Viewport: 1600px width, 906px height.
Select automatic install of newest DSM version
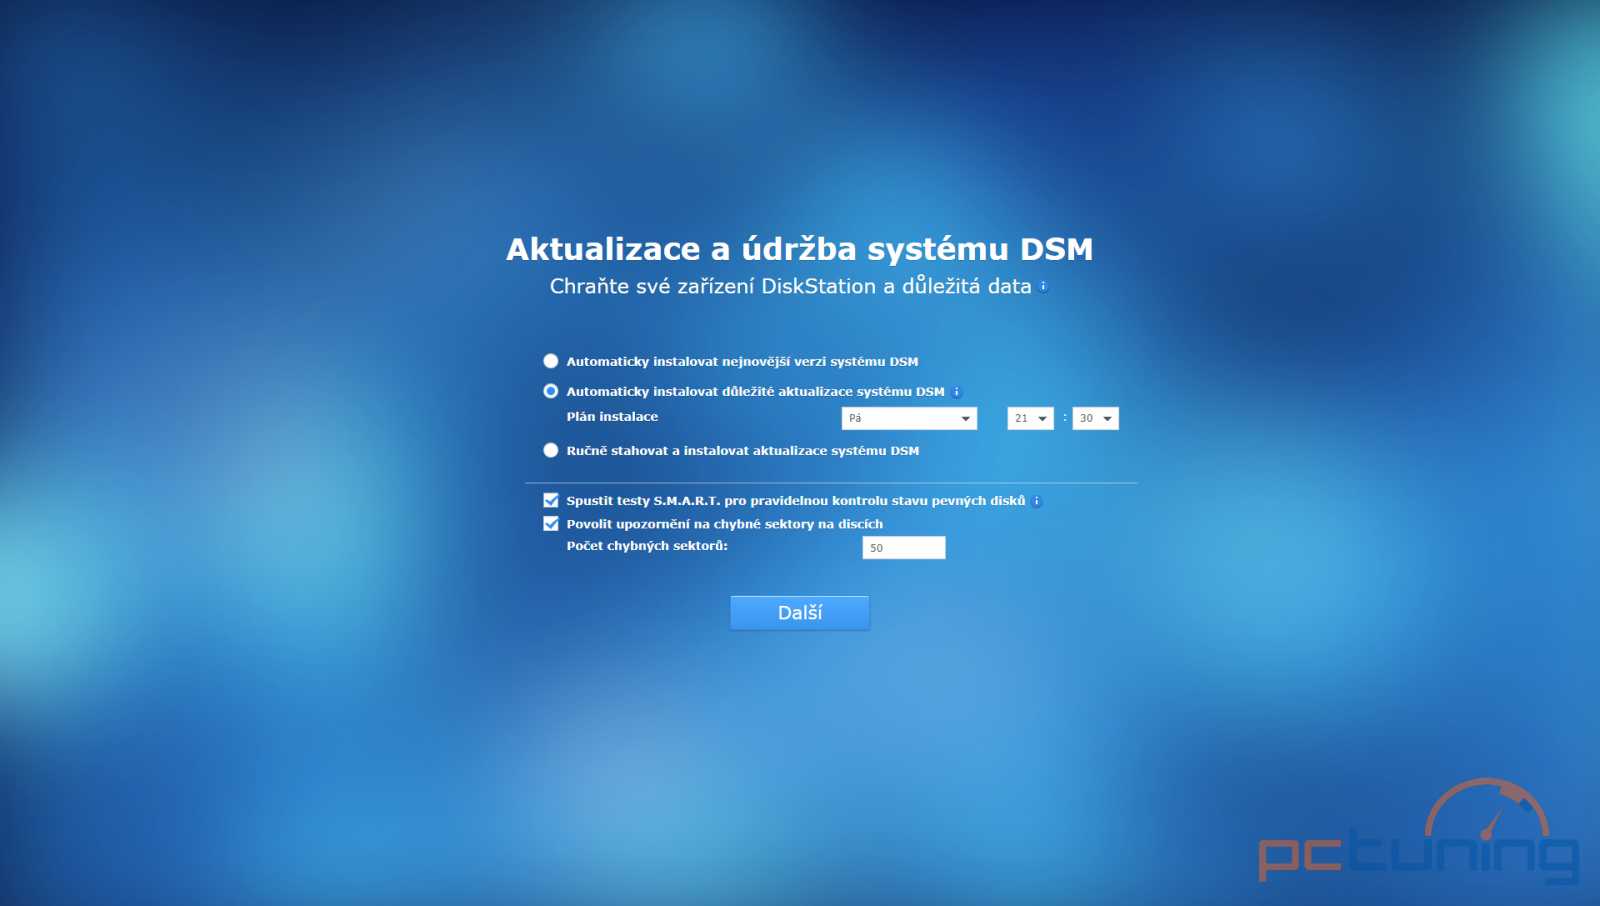click(551, 361)
